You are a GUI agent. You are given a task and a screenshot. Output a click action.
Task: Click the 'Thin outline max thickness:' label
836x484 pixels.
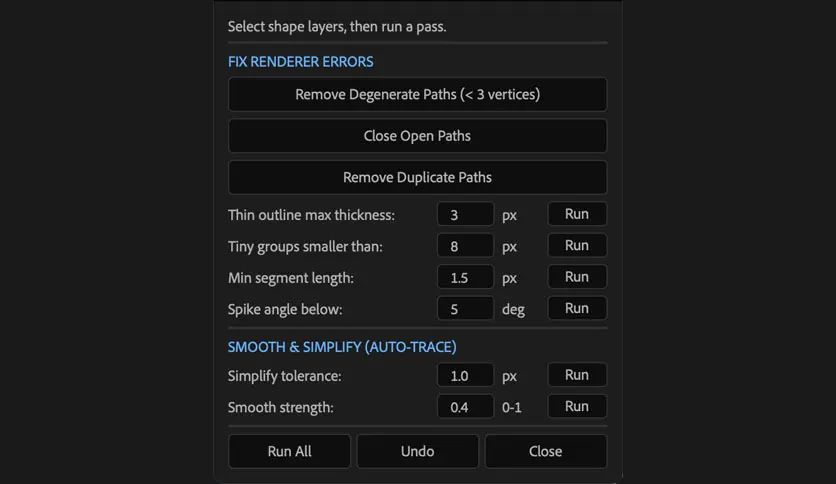tap(311, 215)
